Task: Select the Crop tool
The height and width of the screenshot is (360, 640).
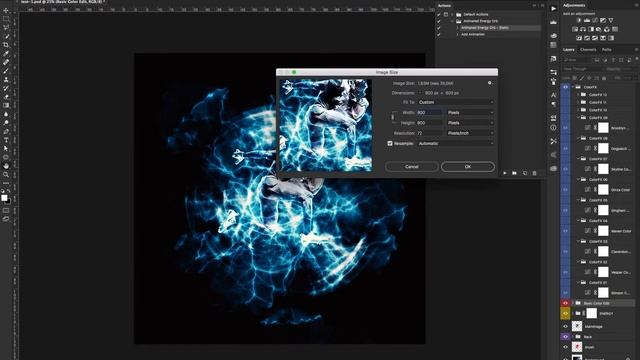Action: click(6, 45)
